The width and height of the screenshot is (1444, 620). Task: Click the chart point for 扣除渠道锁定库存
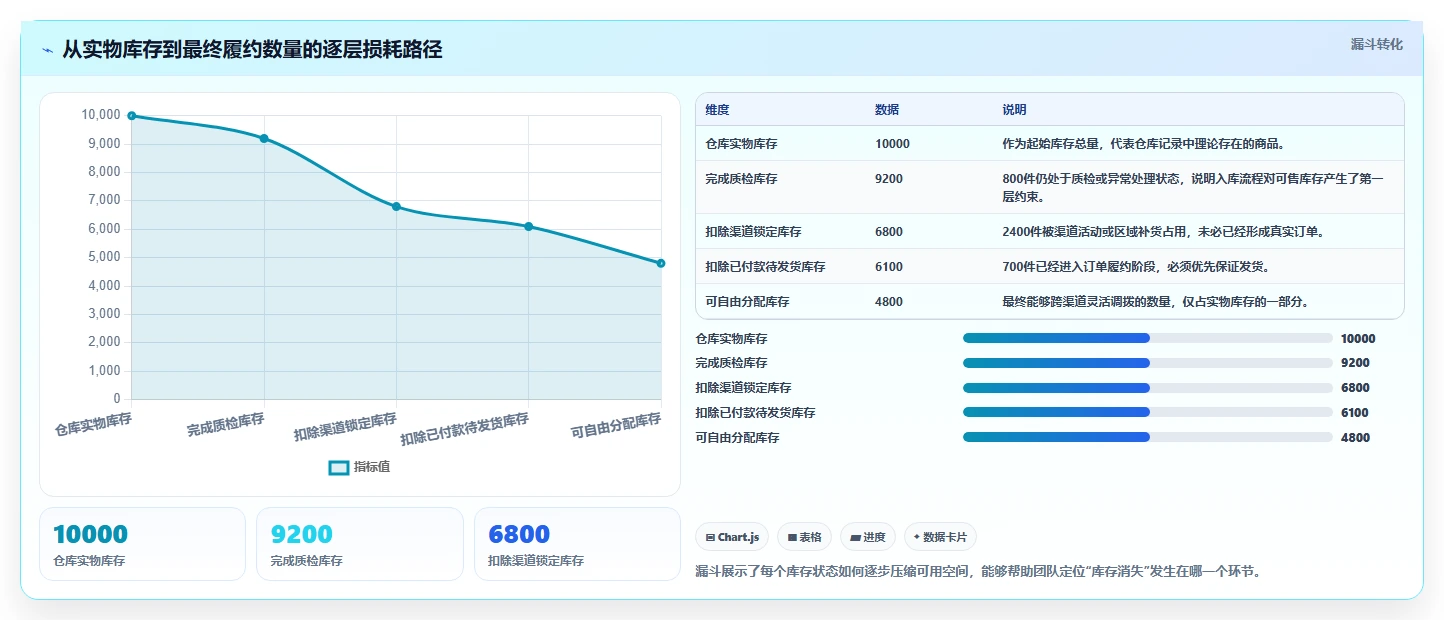point(396,206)
